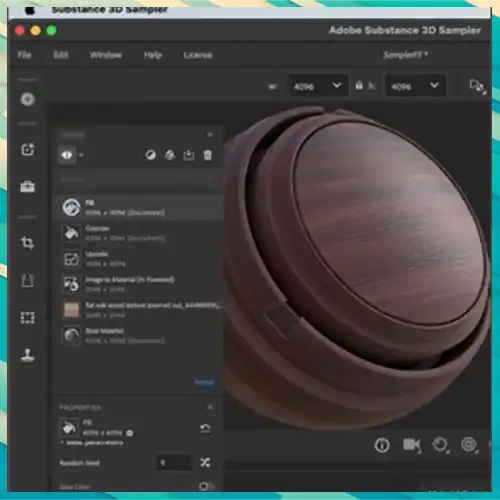Click the circular display settings icon in viewport

[x=469, y=445]
